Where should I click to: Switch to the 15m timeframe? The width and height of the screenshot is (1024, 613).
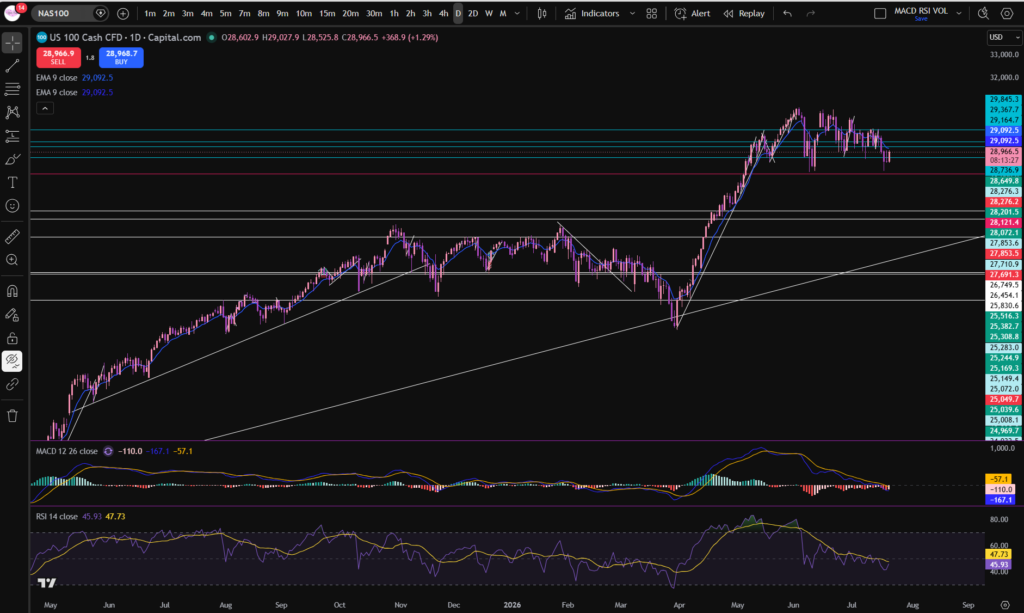click(327, 13)
